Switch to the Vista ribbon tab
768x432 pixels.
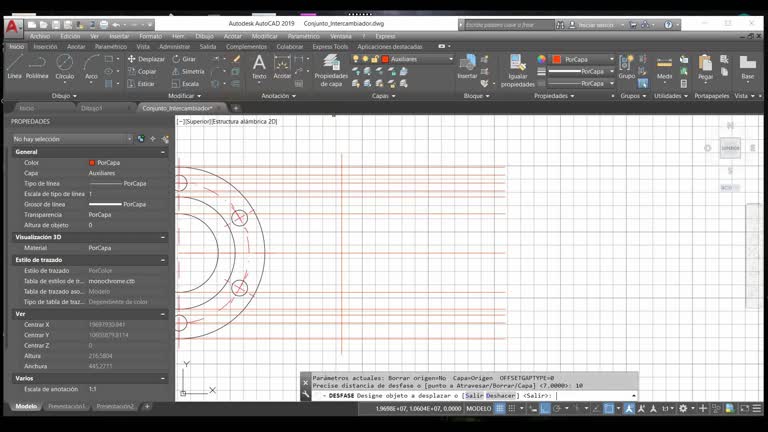coord(143,47)
